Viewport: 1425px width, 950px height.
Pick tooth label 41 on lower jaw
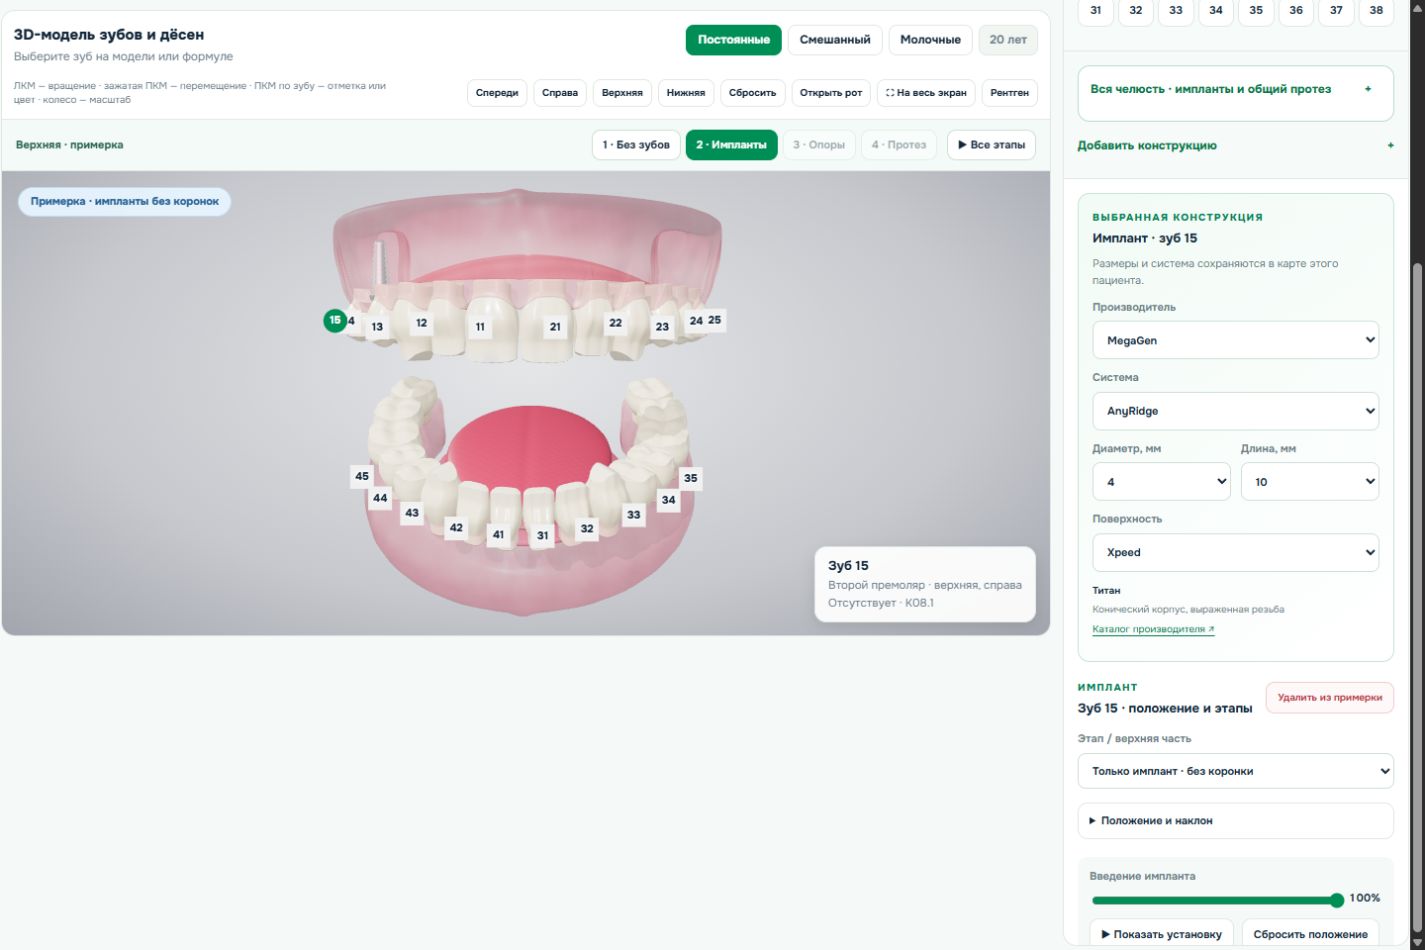[x=498, y=535]
